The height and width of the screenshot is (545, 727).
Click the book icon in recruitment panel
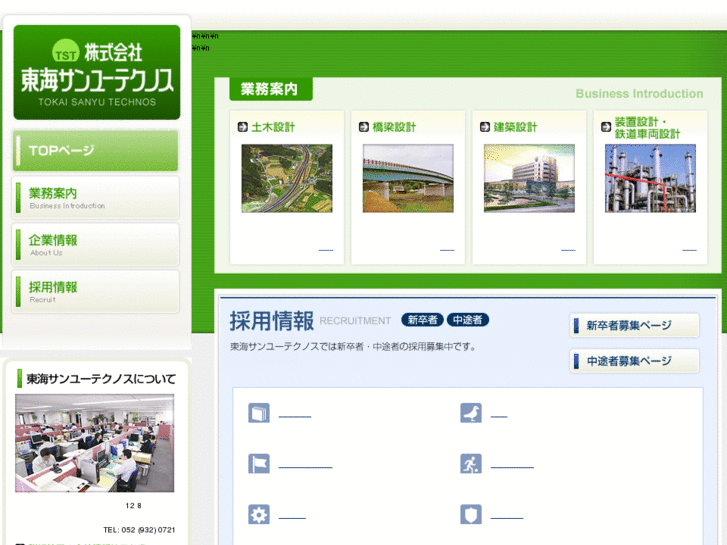tap(259, 413)
